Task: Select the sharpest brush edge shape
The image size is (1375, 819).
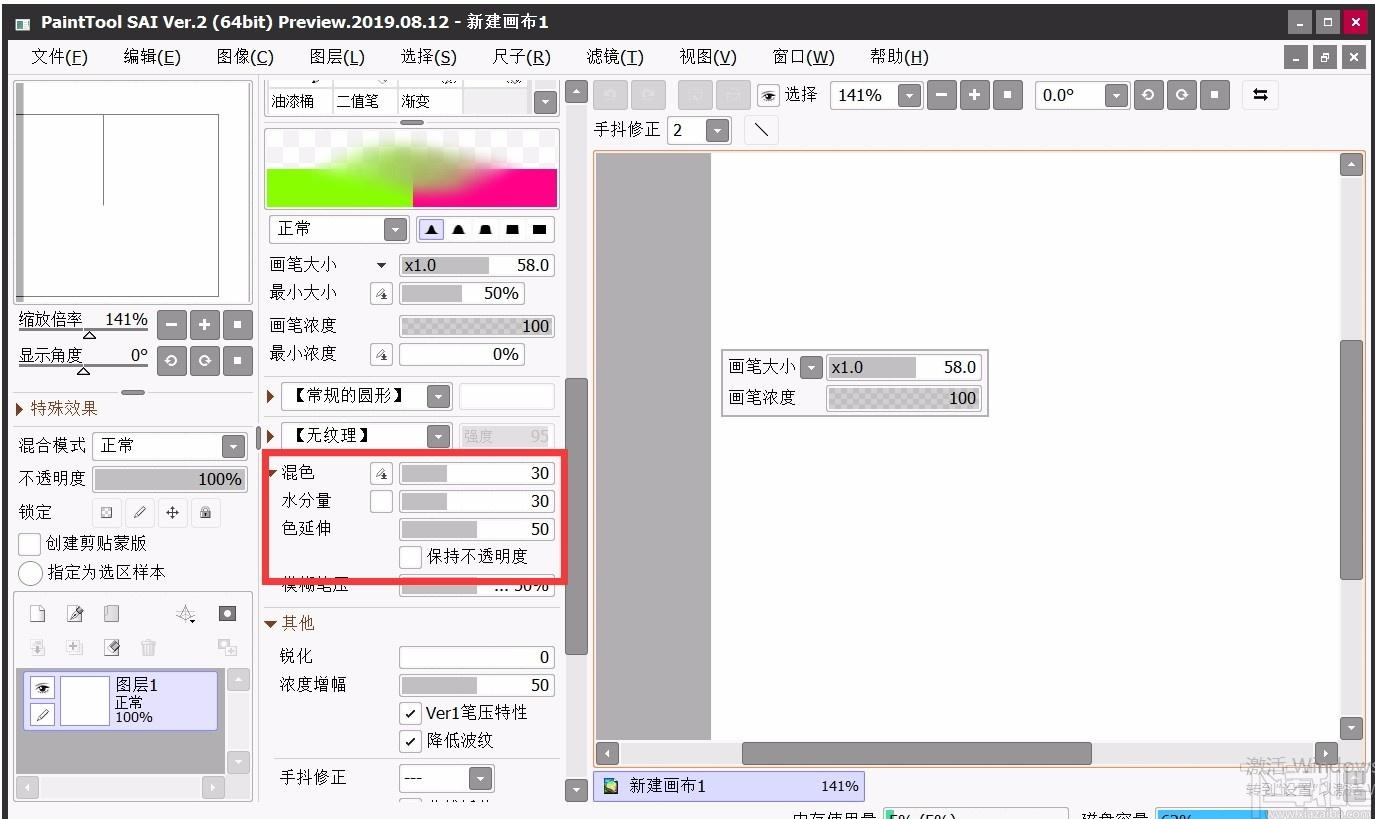Action: pyautogui.click(x=431, y=229)
